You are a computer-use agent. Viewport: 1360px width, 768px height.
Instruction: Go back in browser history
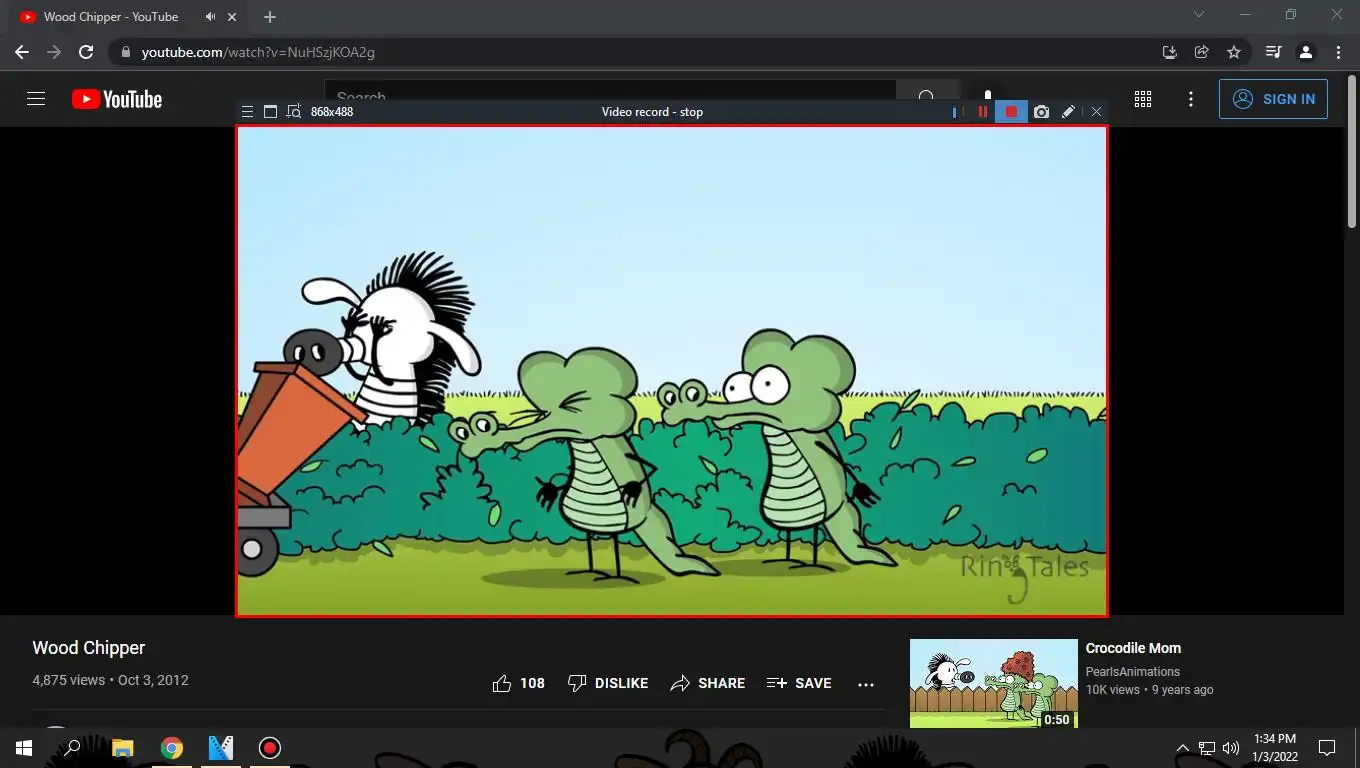click(x=22, y=52)
